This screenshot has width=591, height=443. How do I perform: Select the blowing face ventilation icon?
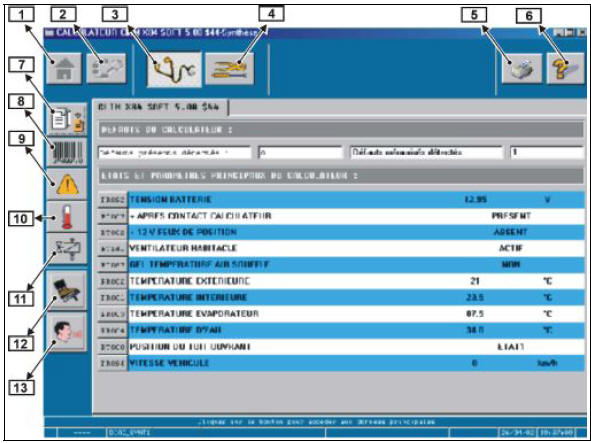(67, 332)
